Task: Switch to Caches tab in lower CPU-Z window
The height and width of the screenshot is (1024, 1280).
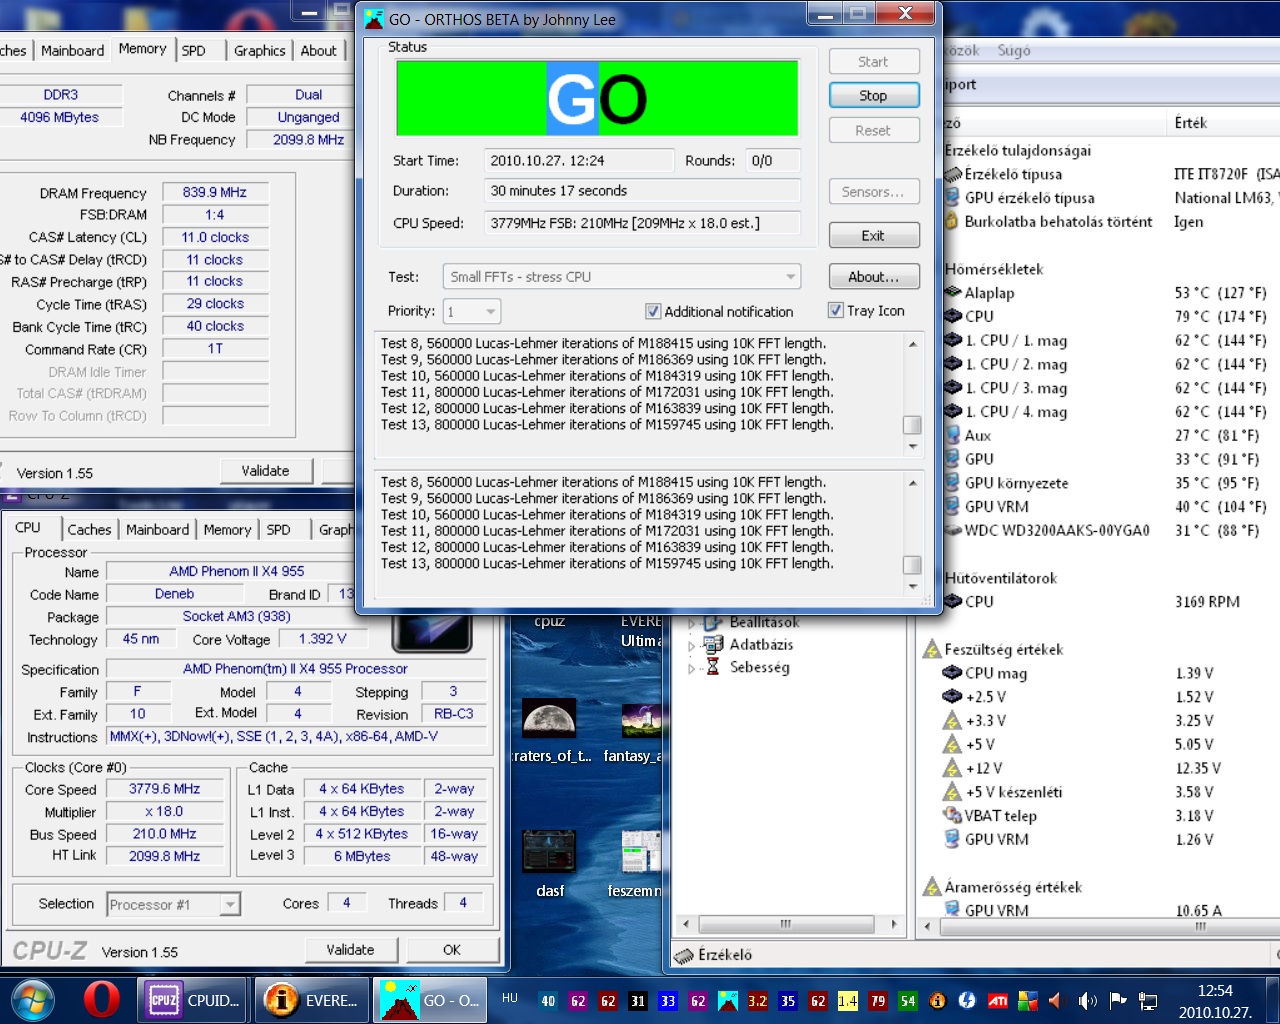Action: (x=89, y=530)
